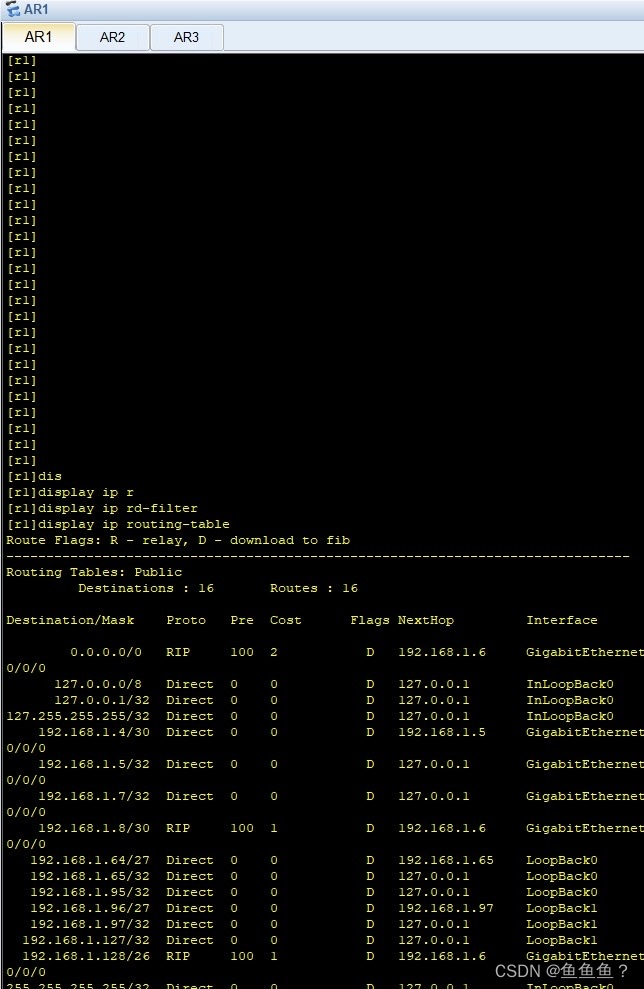Click the 127.0.0.0/8 destination entry

point(98,684)
